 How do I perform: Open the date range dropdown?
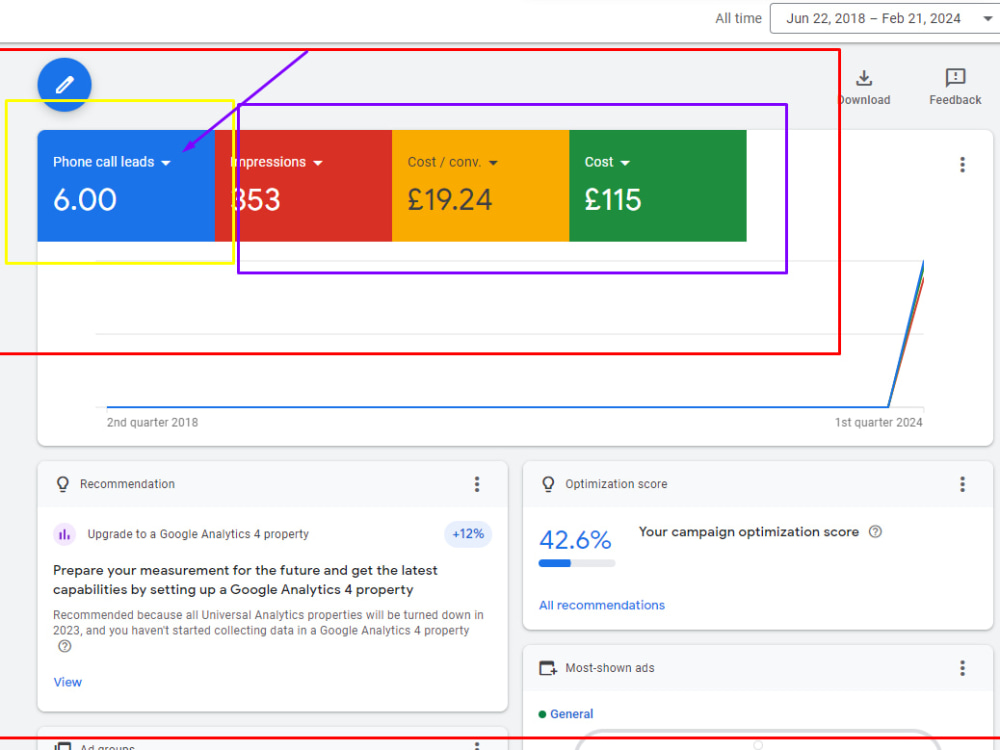(x=885, y=18)
